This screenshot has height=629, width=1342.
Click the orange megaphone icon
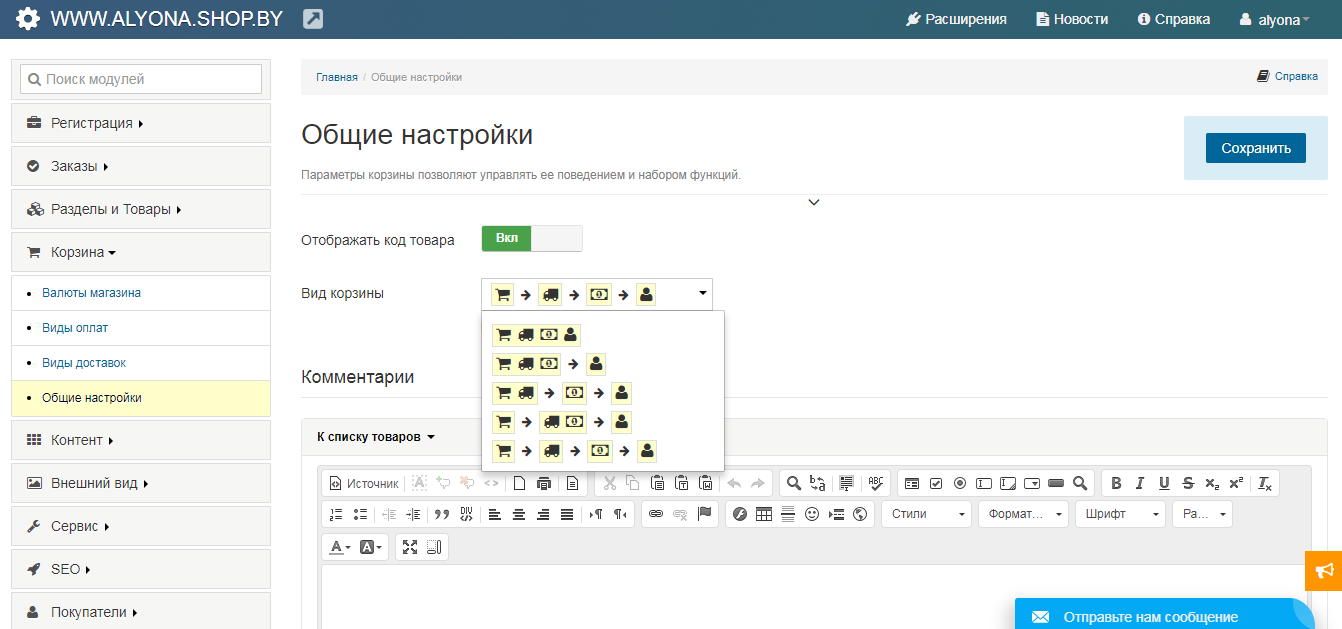pos(1324,570)
